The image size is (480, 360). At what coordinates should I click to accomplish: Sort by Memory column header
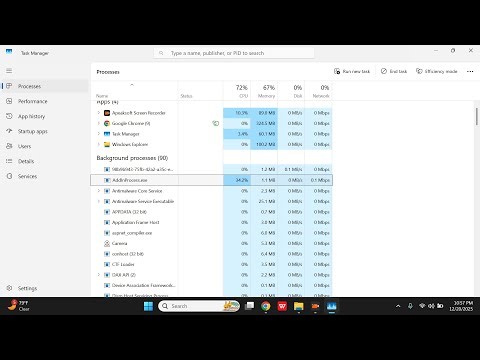[264, 91]
